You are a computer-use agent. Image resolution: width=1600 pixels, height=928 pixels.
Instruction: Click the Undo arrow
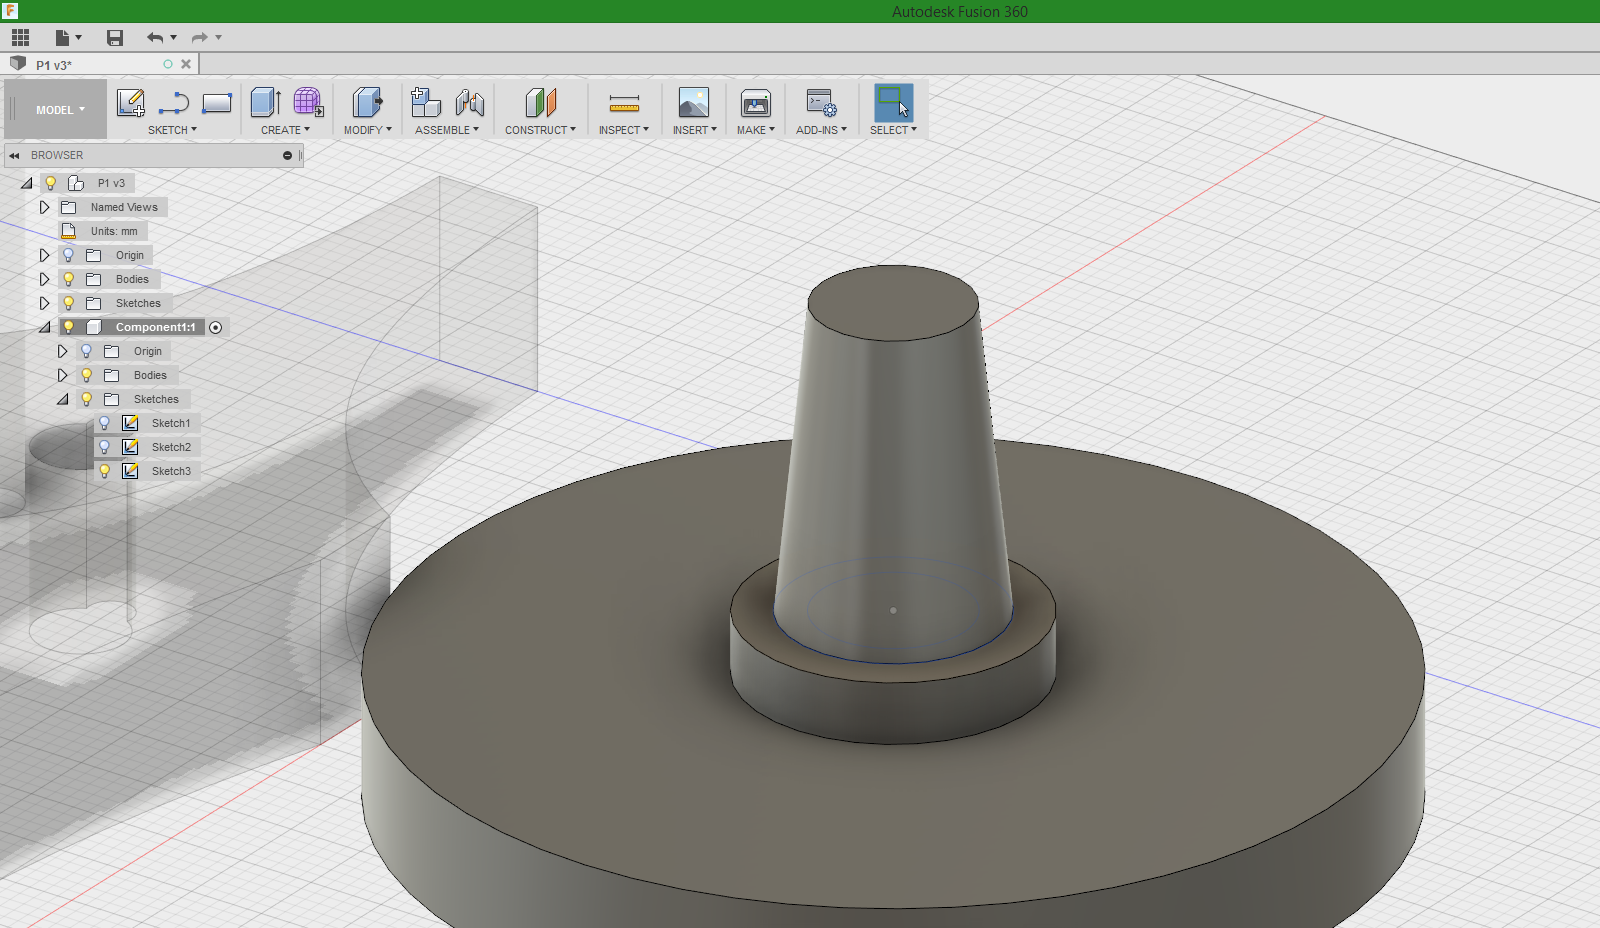[155, 38]
